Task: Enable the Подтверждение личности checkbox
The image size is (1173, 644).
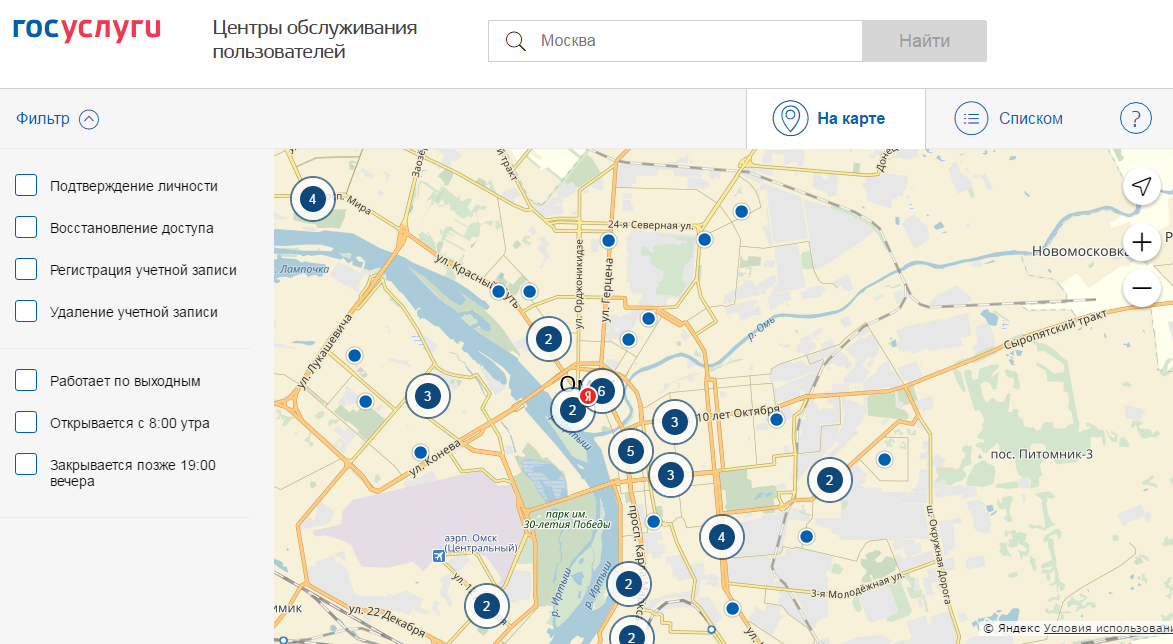Action: click(27, 186)
